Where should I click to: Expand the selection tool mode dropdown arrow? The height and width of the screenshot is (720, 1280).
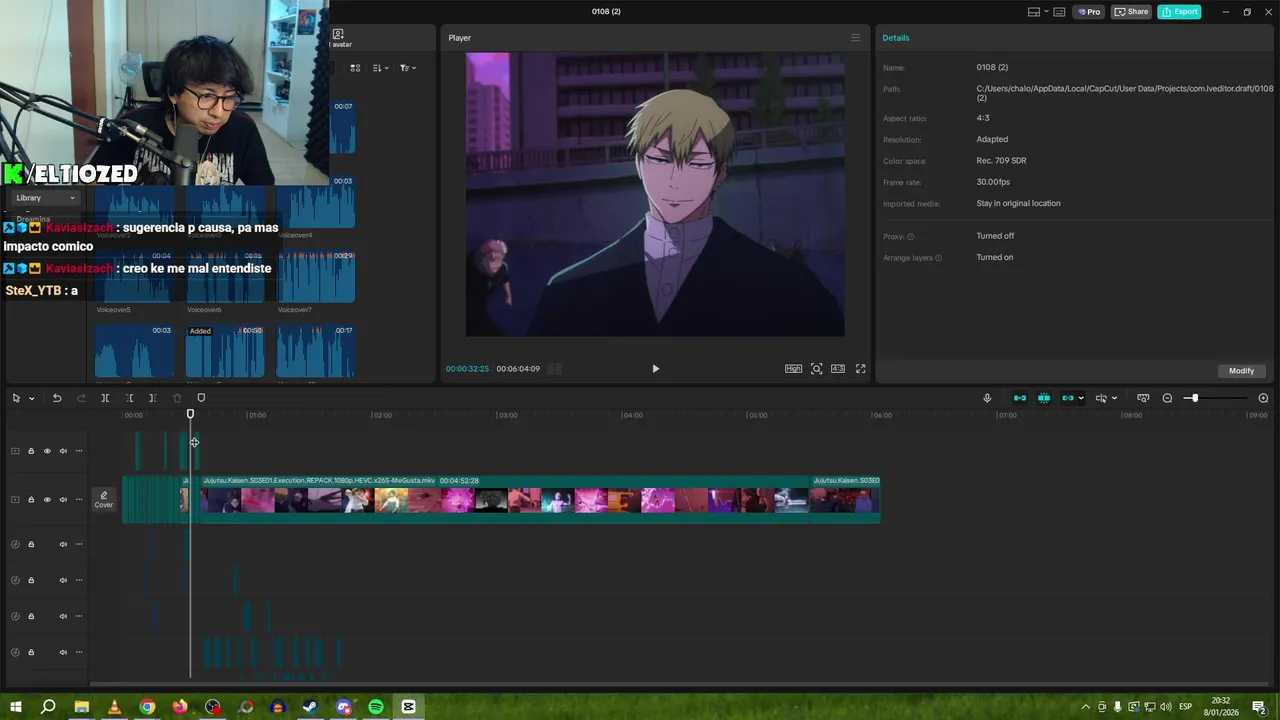tap(31, 398)
